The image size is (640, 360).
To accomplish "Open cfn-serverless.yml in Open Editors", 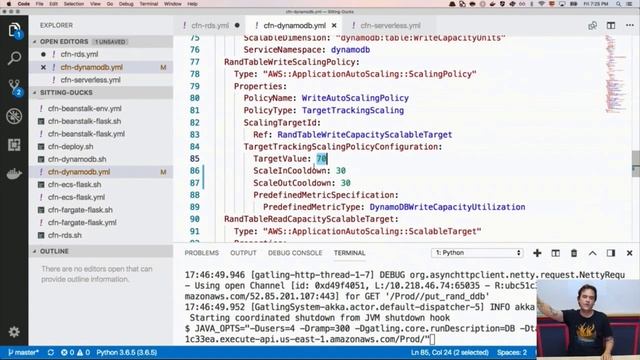I will click(x=101, y=80).
